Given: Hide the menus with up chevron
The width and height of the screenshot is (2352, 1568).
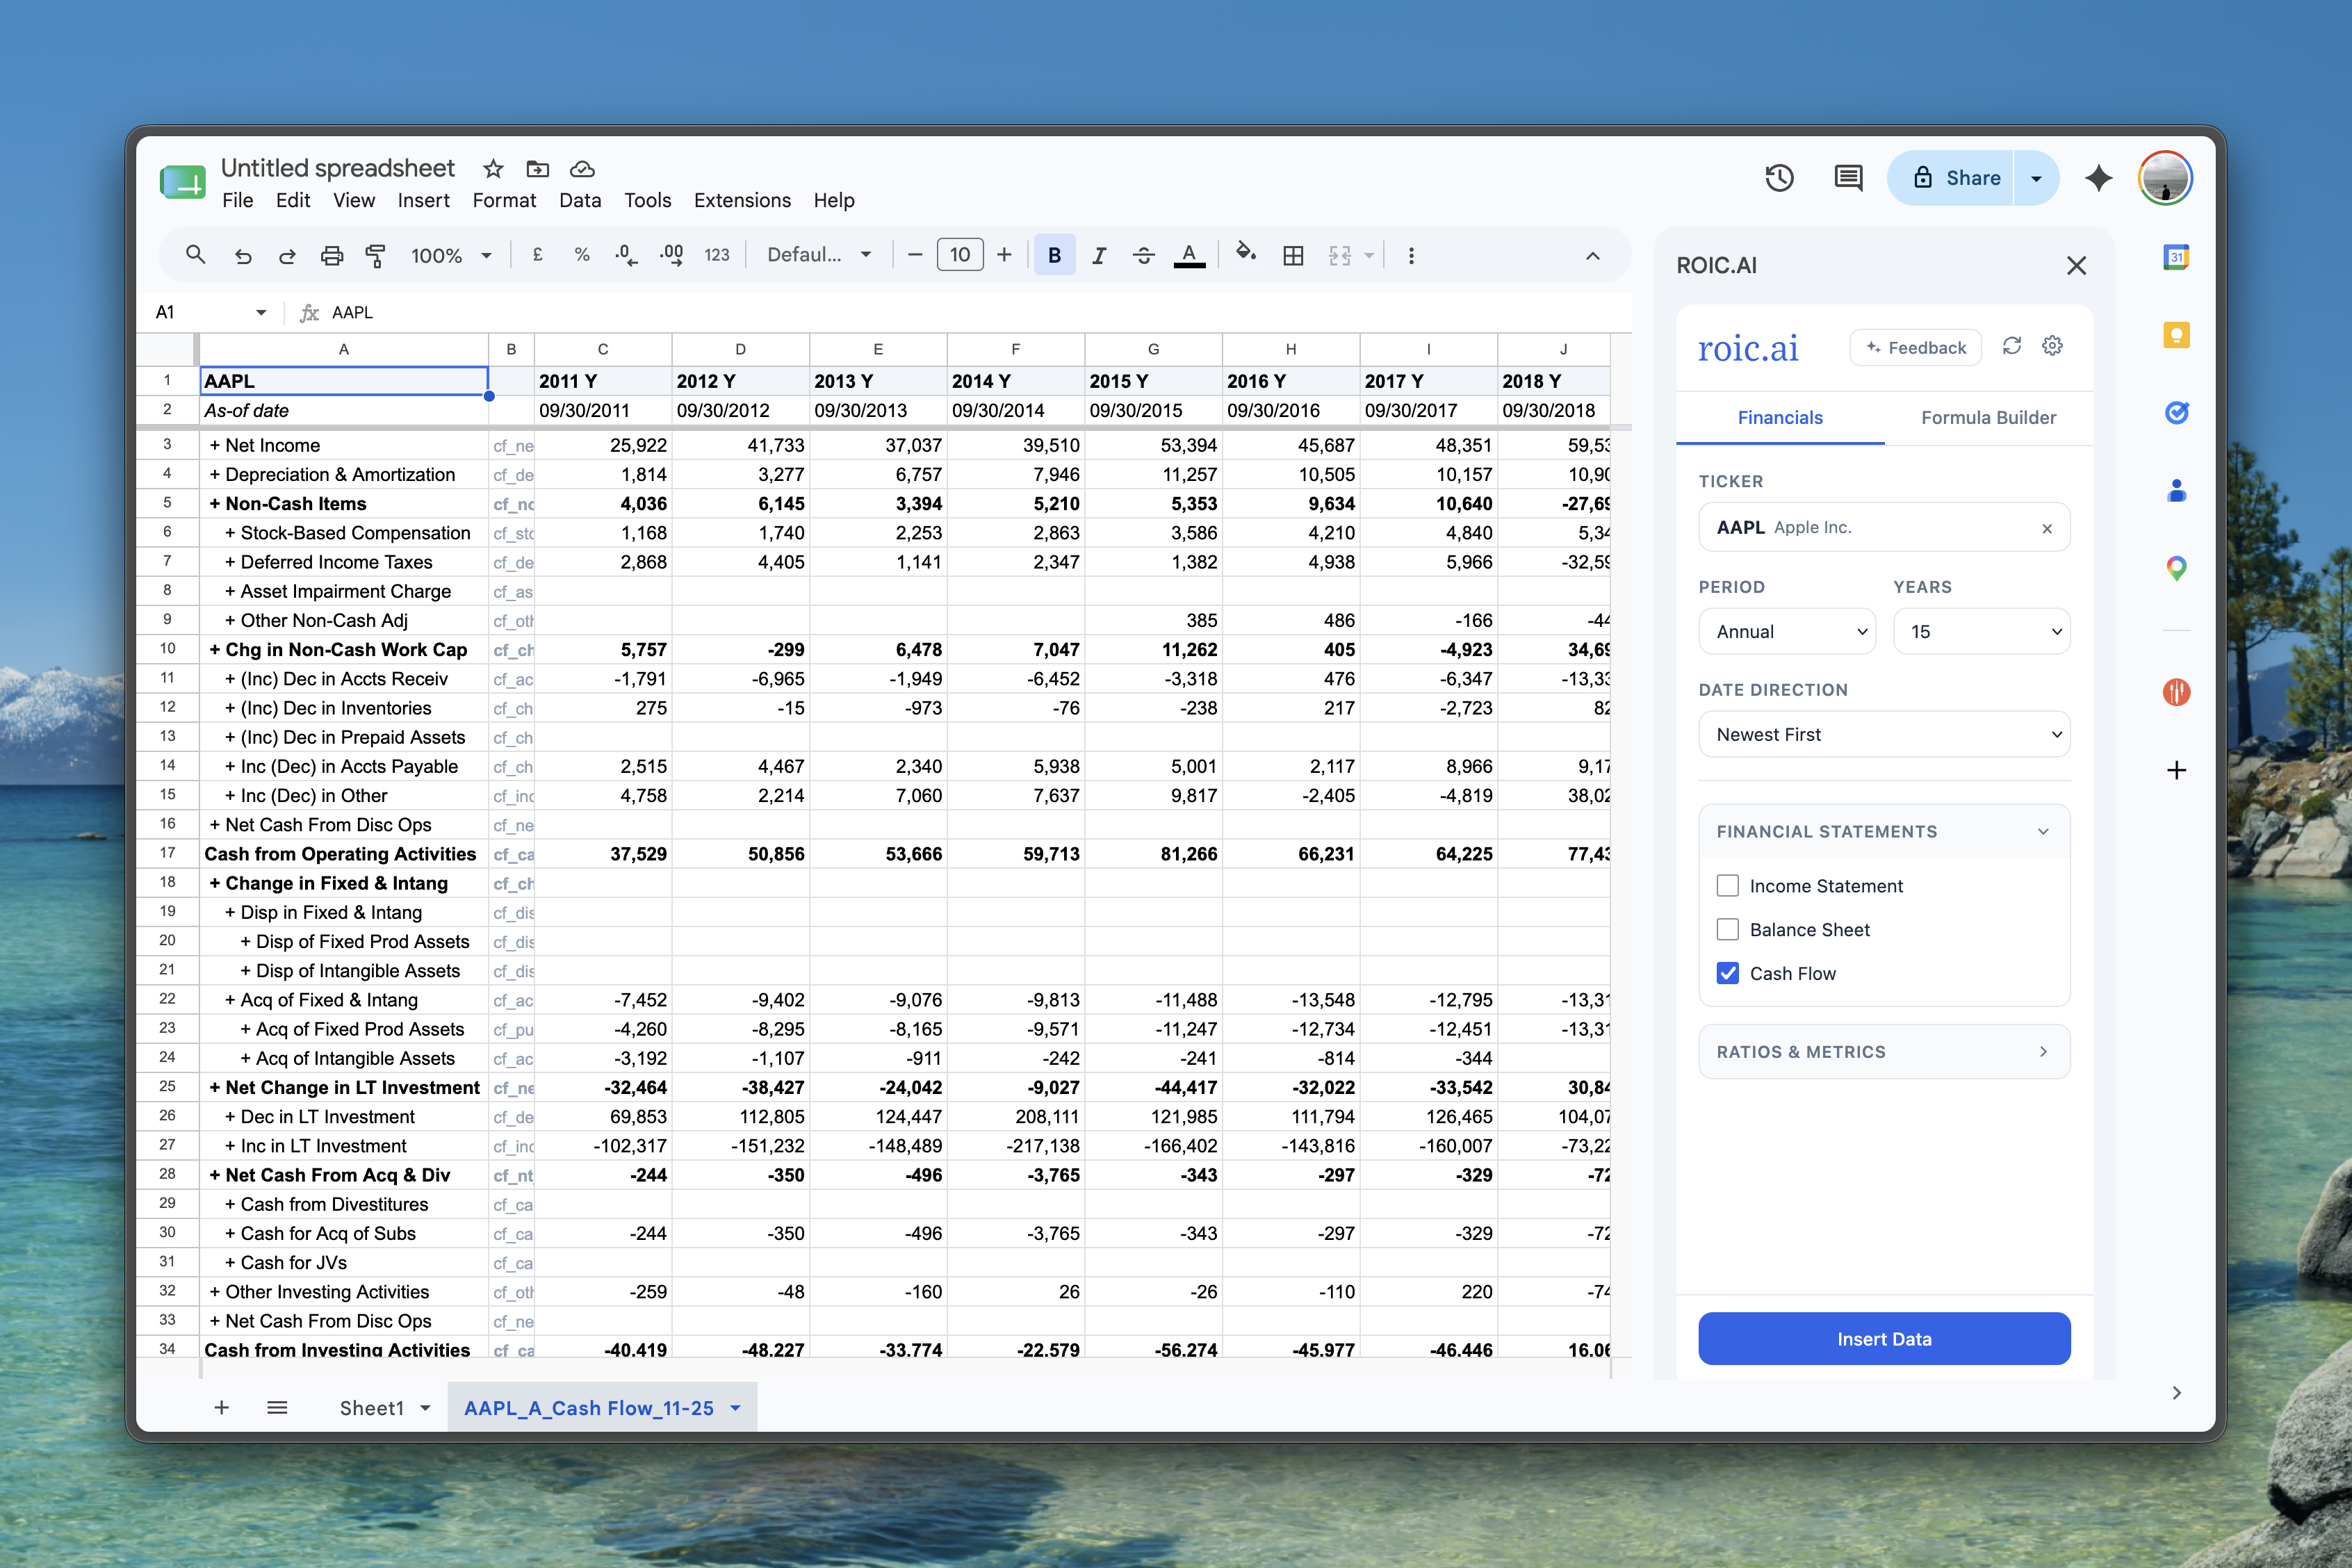Looking at the screenshot, I should (1592, 256).
